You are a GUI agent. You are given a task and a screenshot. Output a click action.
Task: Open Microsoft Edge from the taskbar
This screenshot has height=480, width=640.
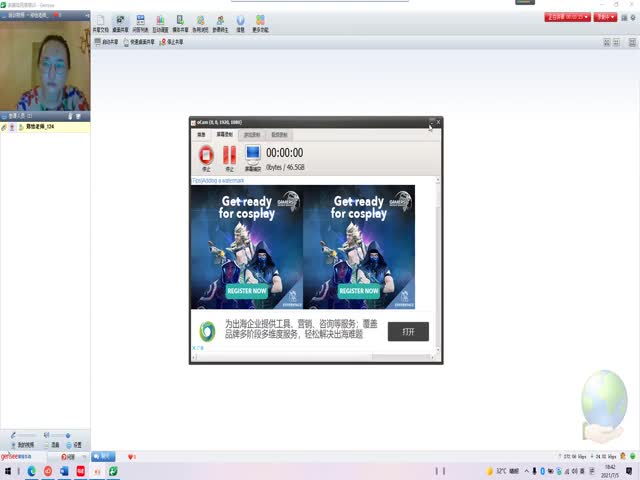(x=31, y=471)
